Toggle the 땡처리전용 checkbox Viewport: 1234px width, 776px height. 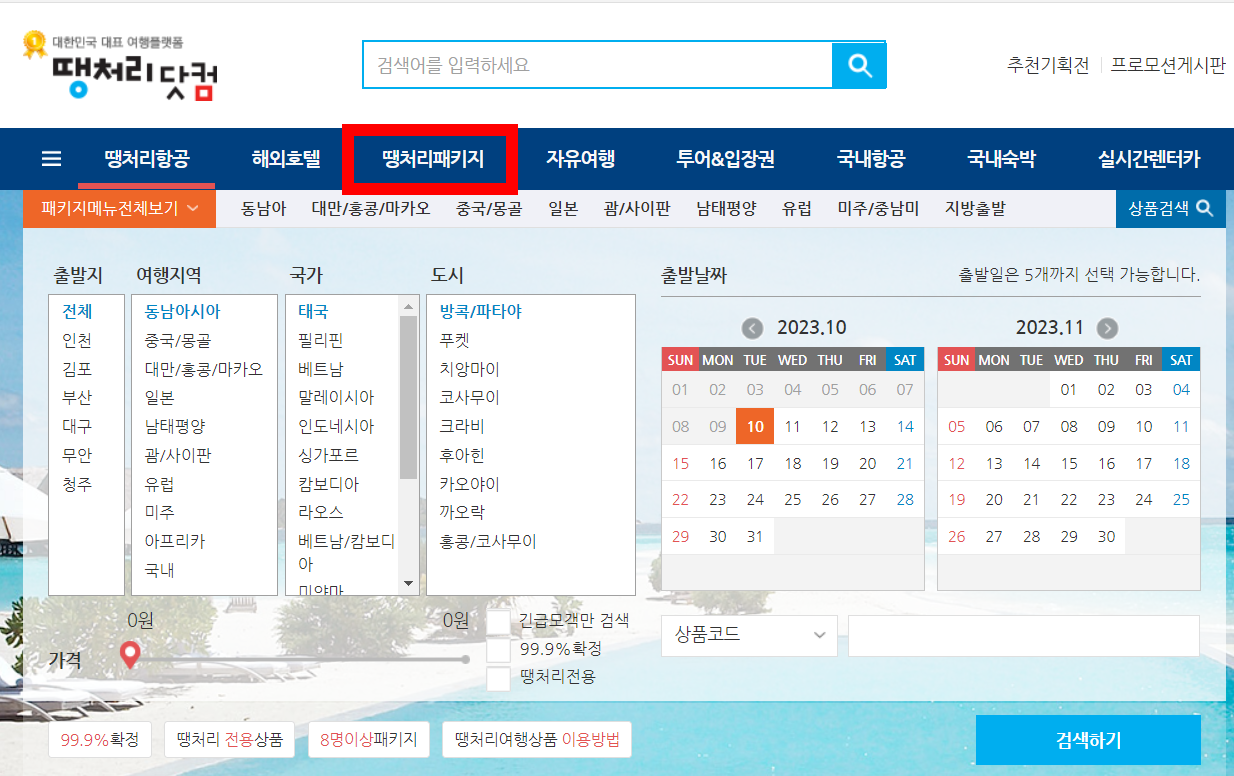(x=497, y=678)
